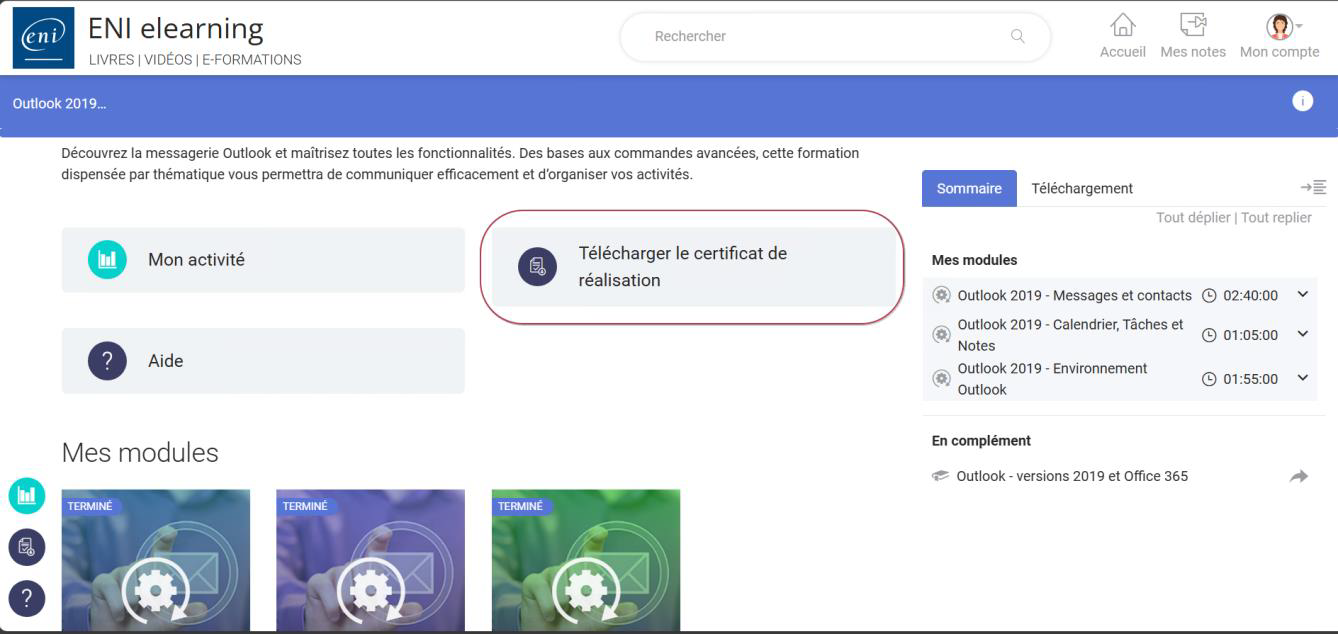This screenshot has width=1338, height=634.
Task: Click the En complément heading
Action: (x=981, y=440)
